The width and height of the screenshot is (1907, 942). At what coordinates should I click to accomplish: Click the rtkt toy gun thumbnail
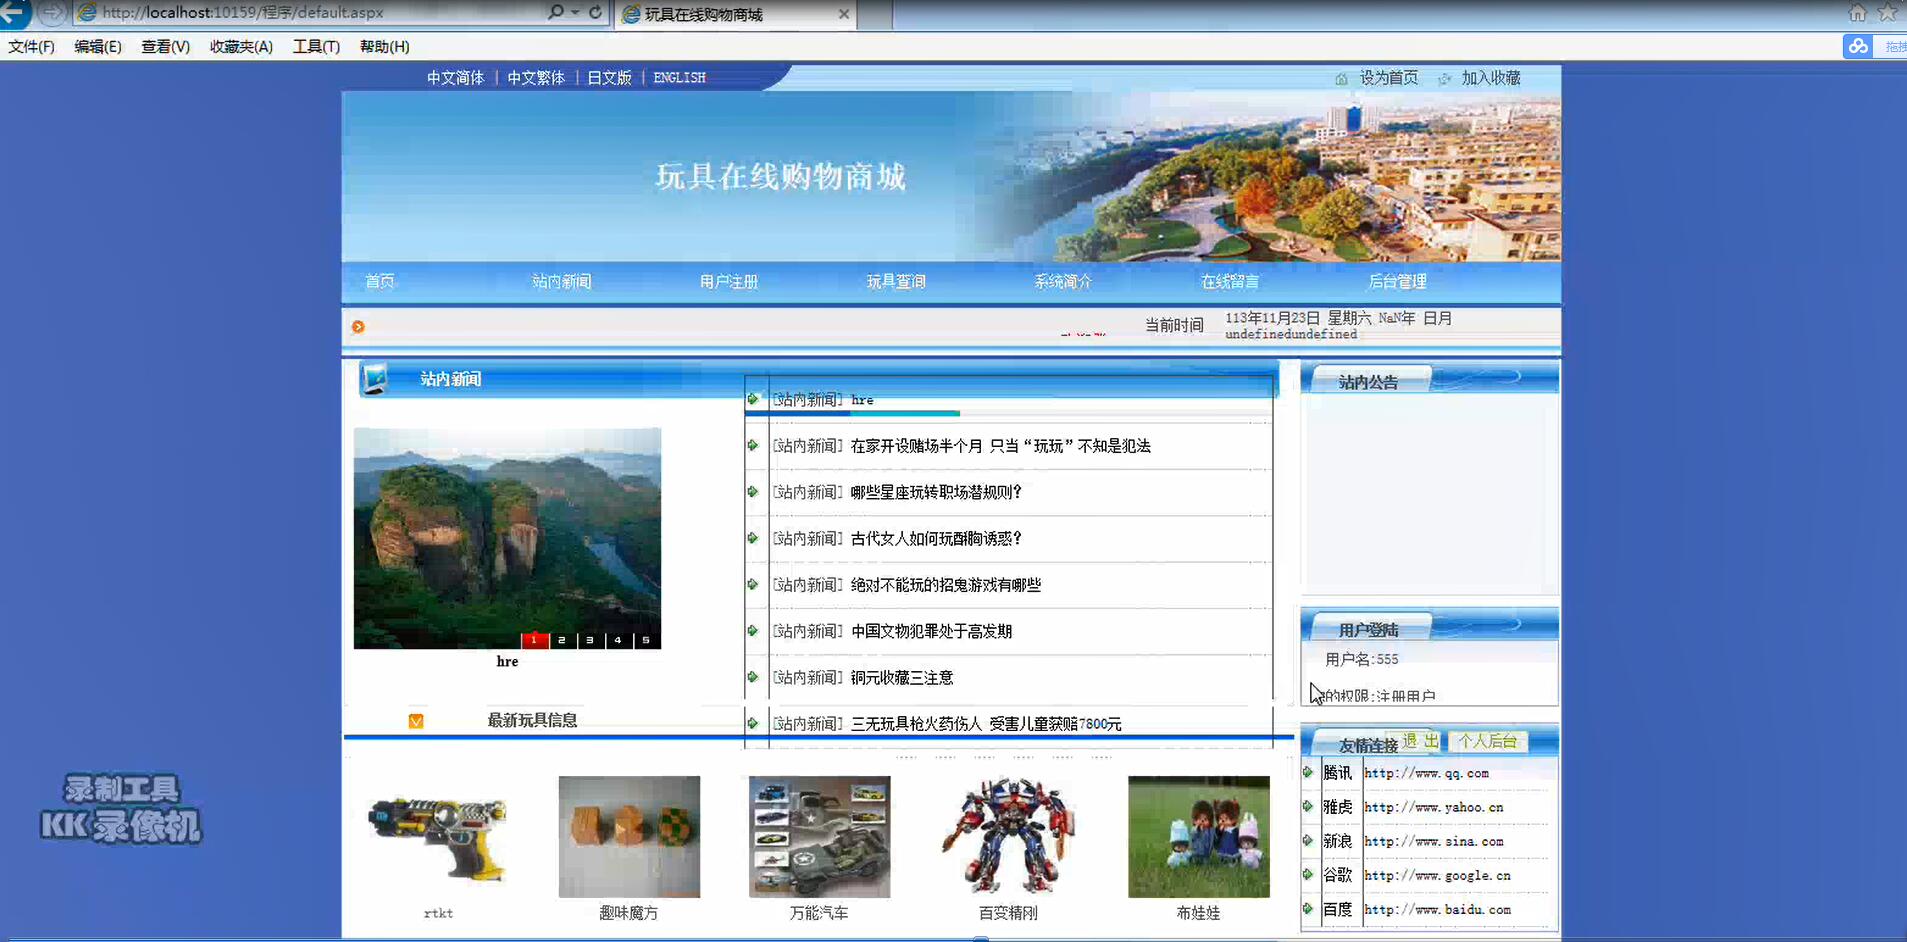(438, 837)
